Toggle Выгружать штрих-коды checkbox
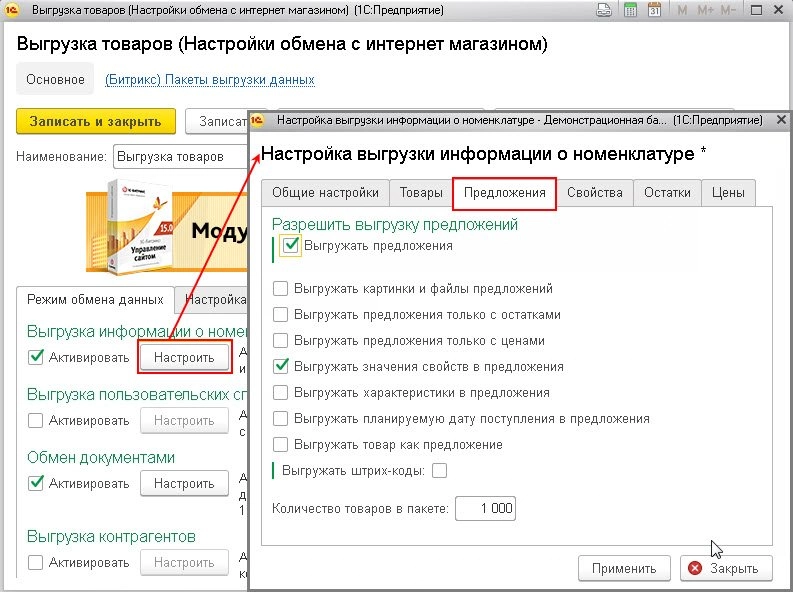 pyautogui.click(x=439, y=470)
